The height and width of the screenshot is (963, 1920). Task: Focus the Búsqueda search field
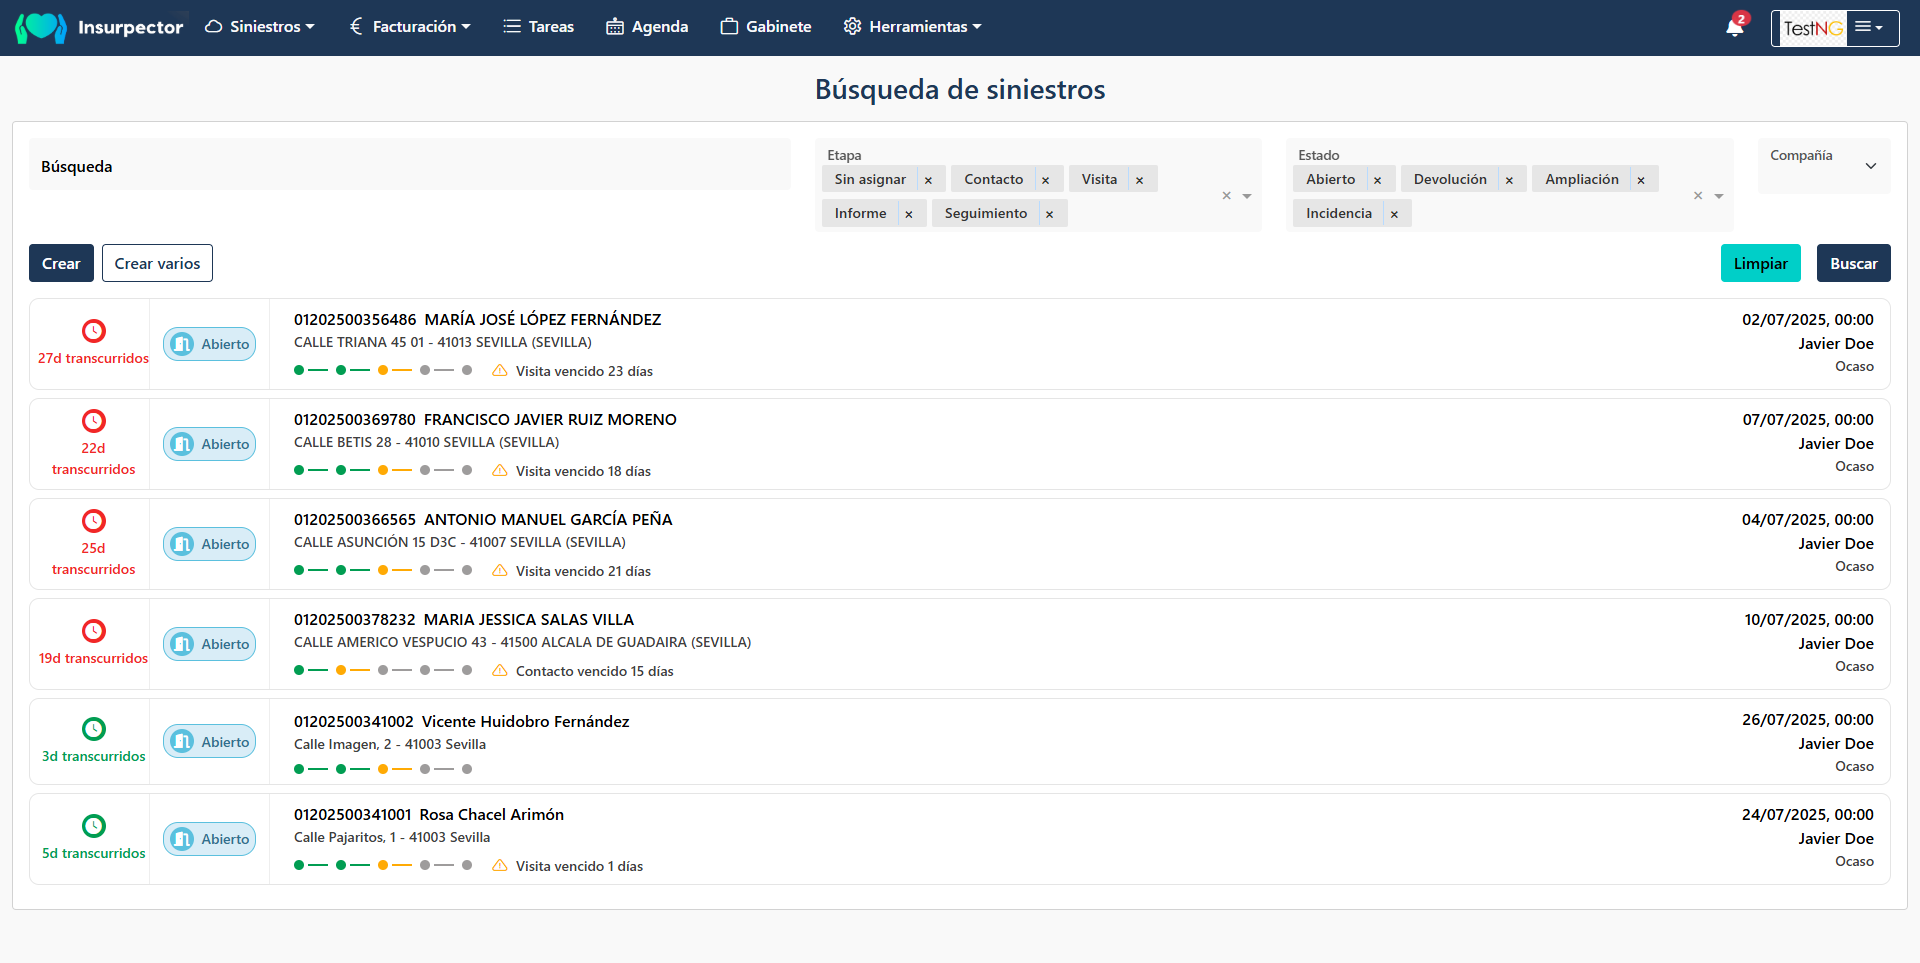pyautogui.click(x=410, y=166)
